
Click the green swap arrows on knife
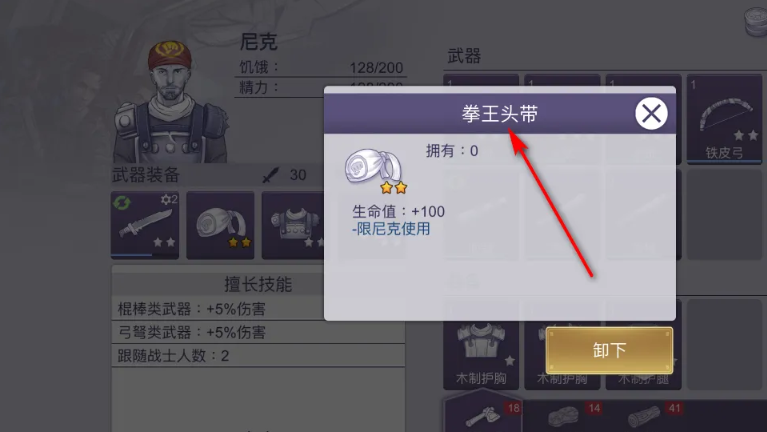tap(121, 202)
